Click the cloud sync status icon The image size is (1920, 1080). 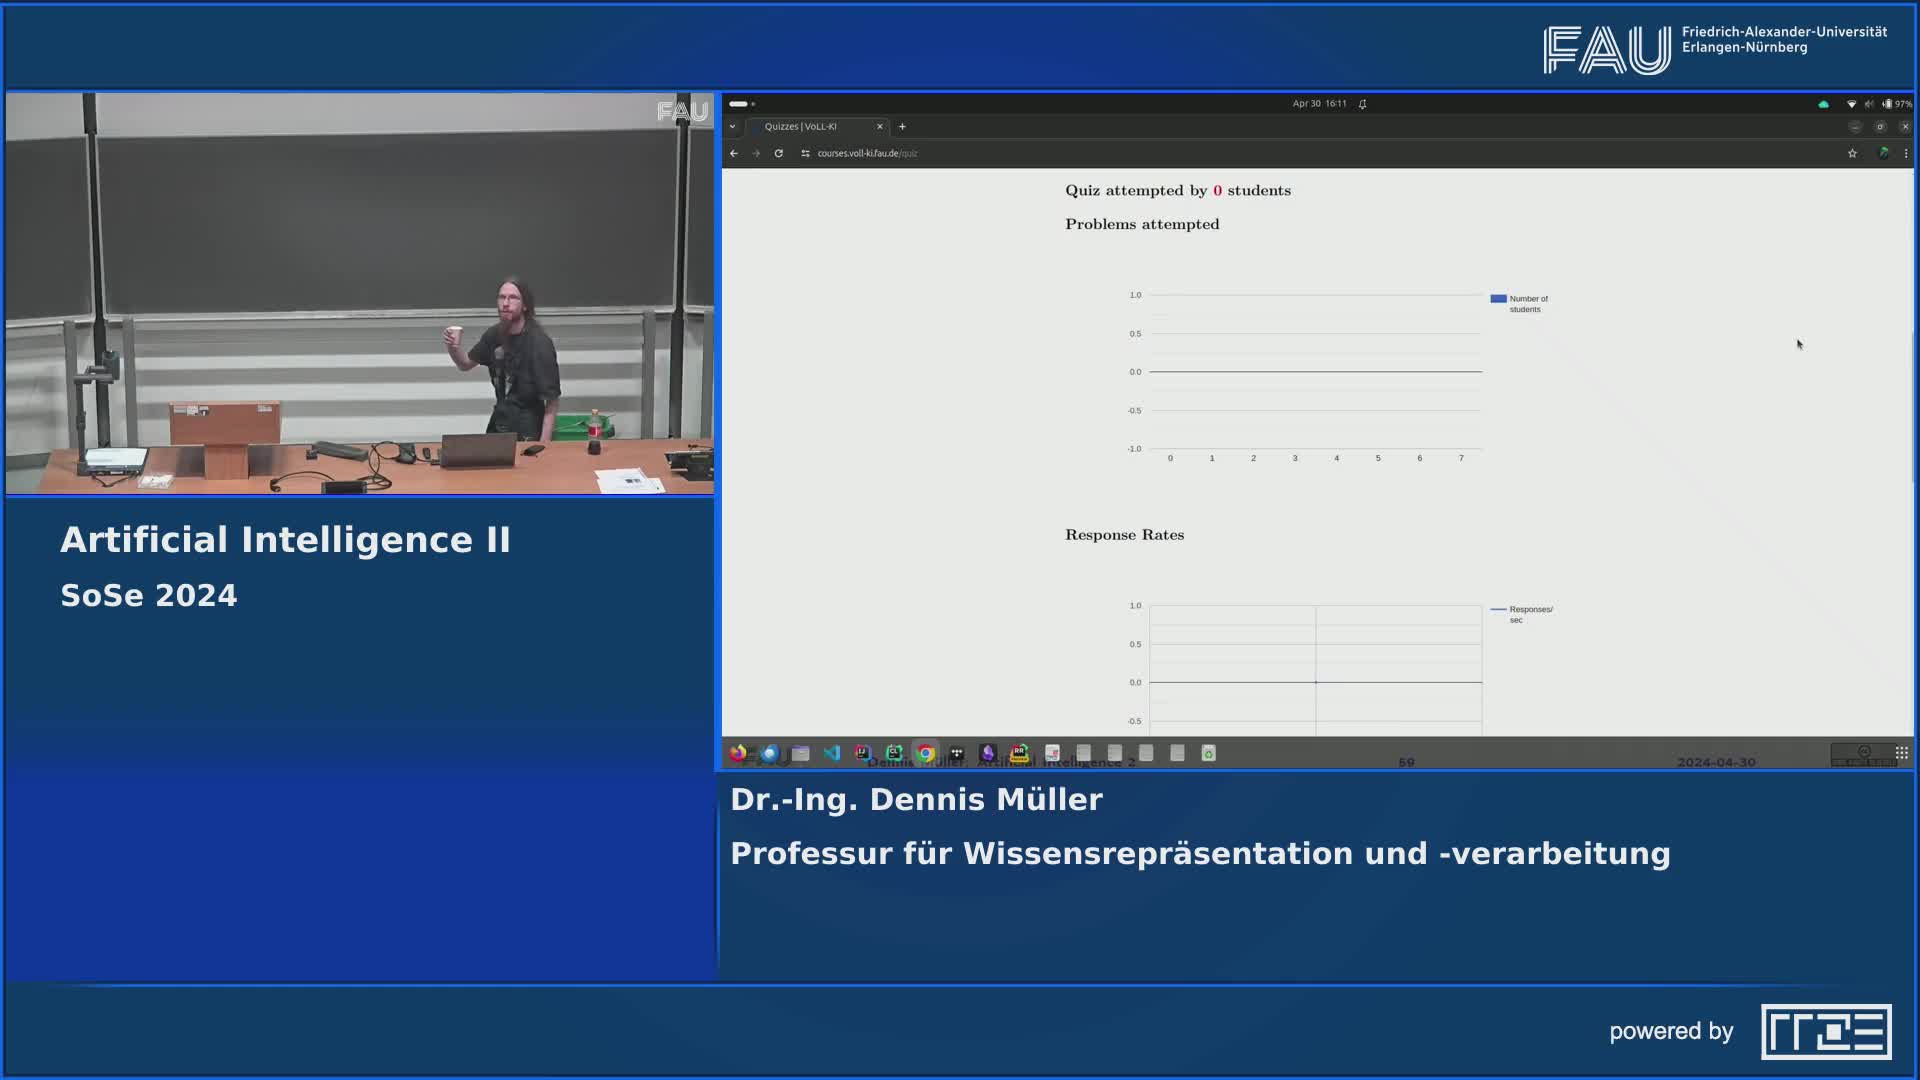pos(1822,103)
